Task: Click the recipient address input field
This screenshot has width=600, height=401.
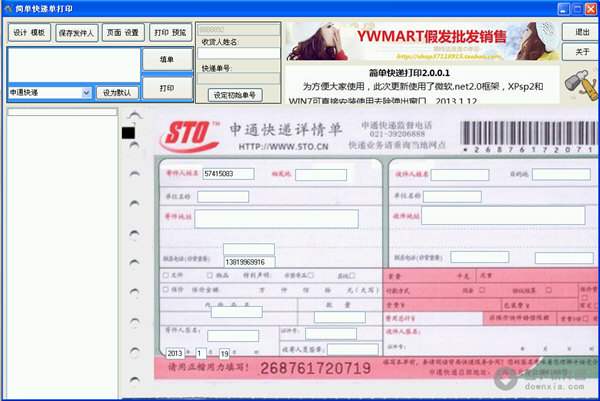Action: [x=503, y=215]
